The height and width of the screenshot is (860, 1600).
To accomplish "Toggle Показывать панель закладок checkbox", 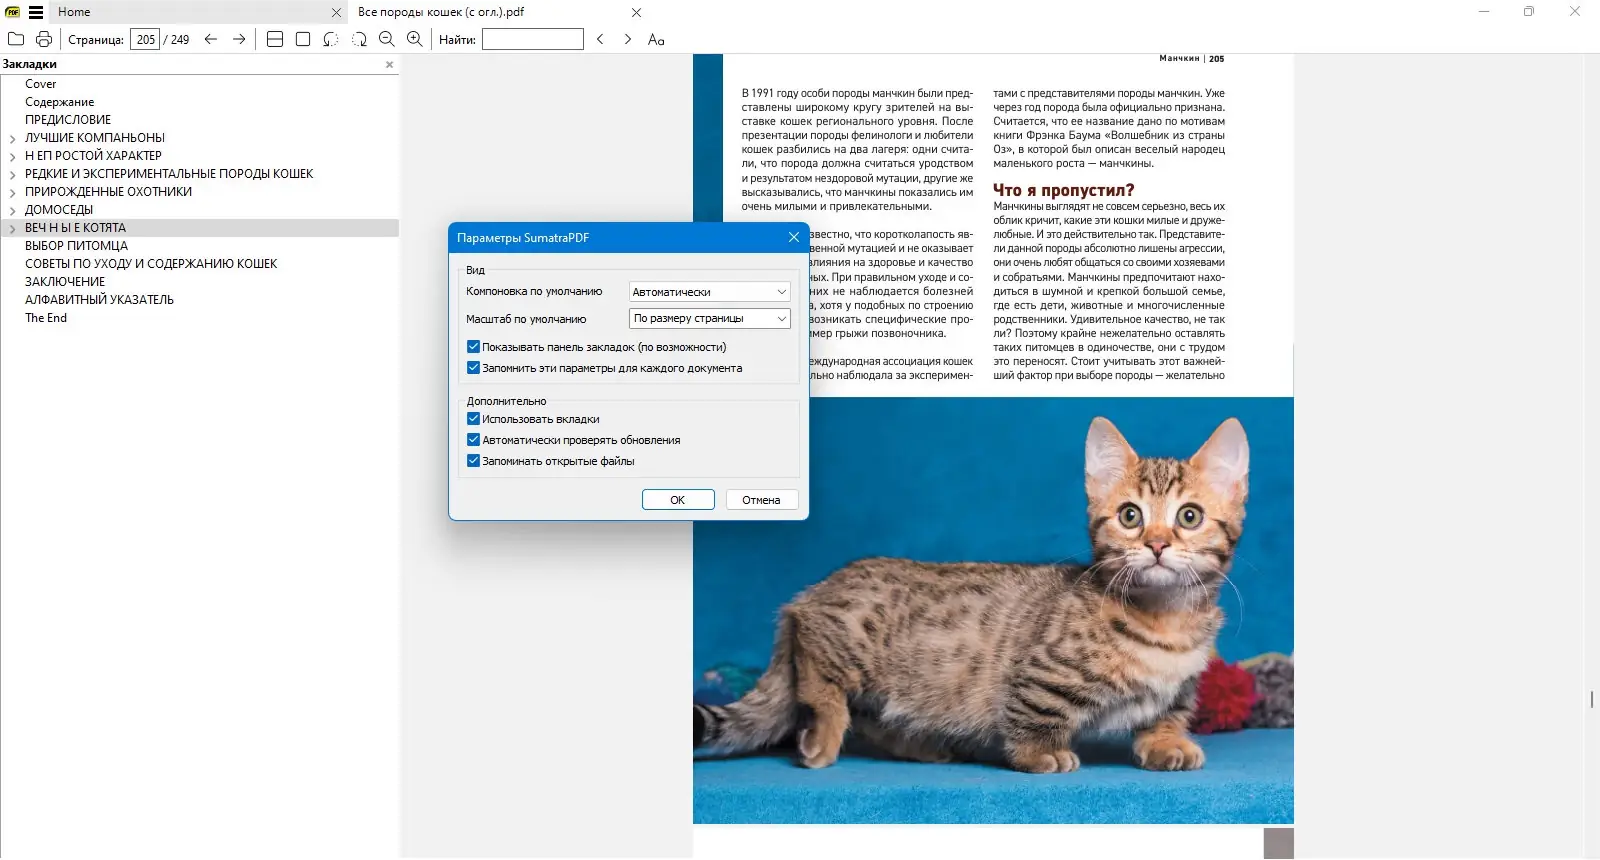I will coord(474,347).
